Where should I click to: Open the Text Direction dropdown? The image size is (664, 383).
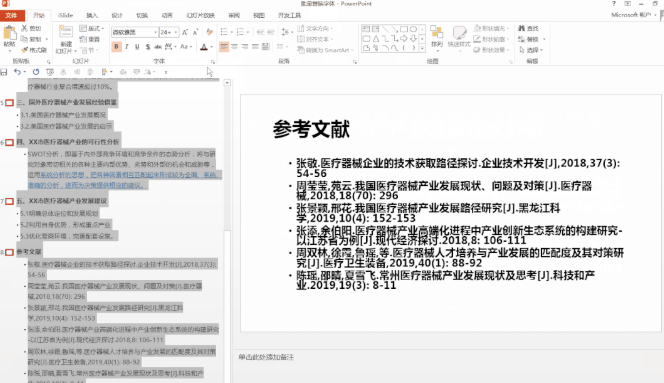(x=315, y=28)
